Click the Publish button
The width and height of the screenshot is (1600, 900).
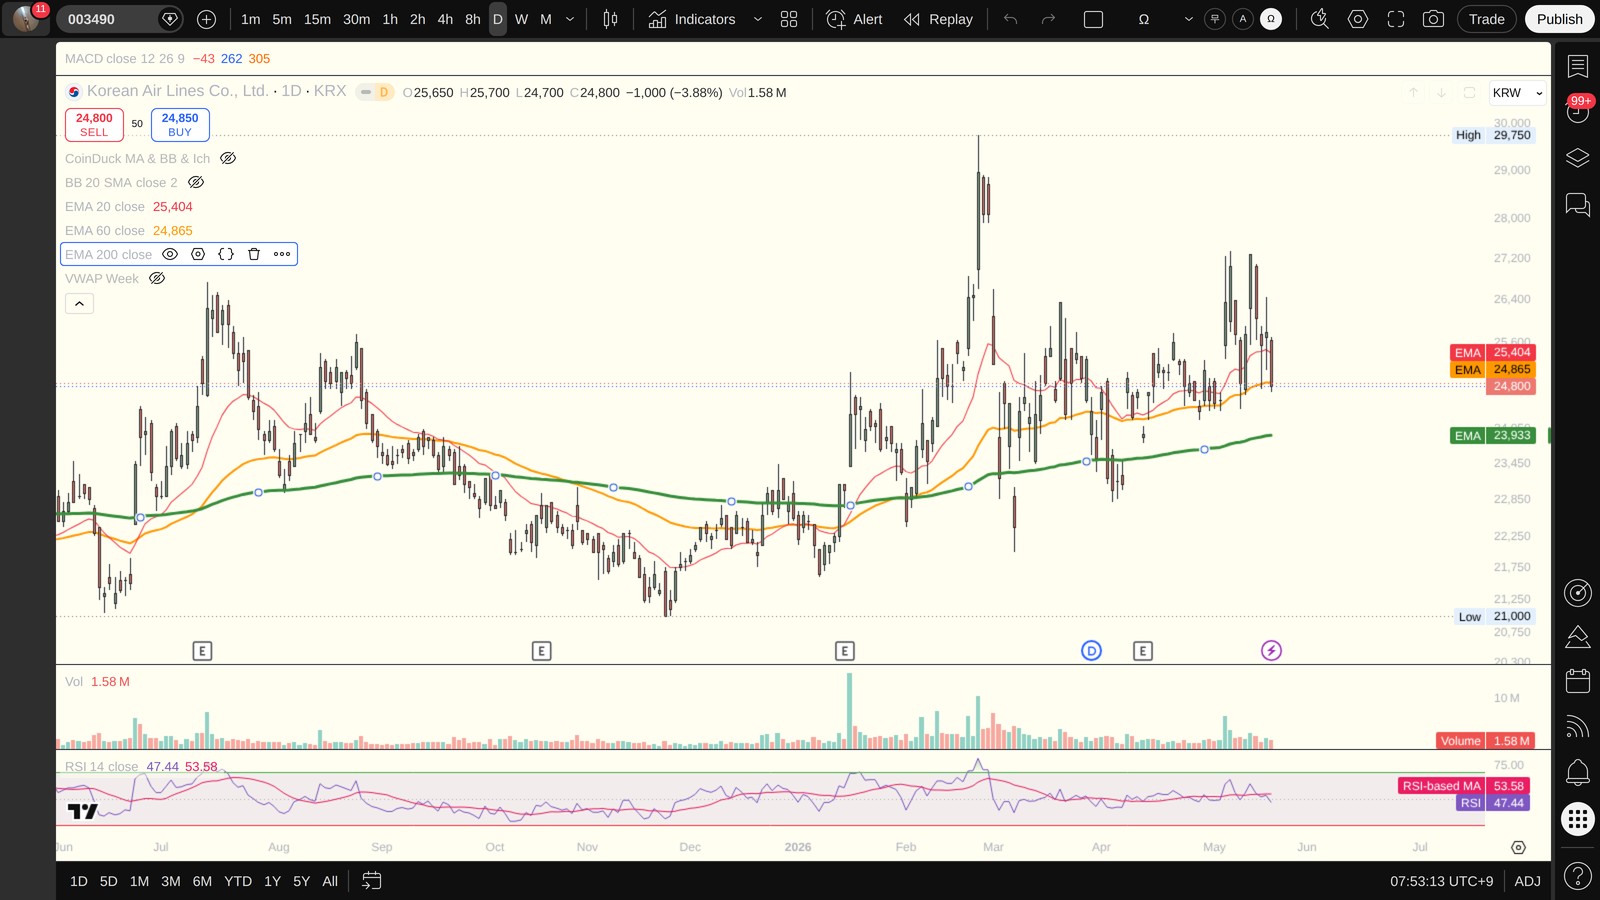[1559, 19]
